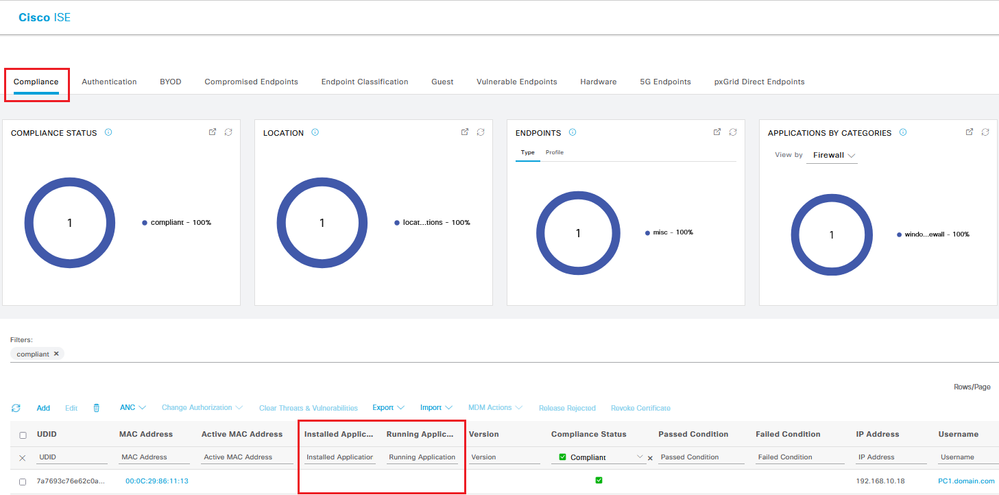Open the BYOD tab

coord(171,82)
